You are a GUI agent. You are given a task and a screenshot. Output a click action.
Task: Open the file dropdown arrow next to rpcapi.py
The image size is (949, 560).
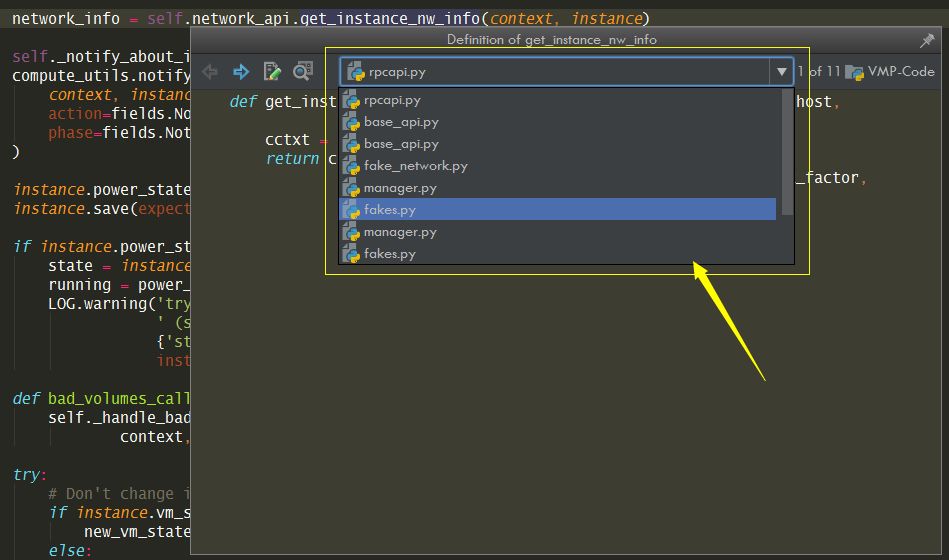coord(781,72)
